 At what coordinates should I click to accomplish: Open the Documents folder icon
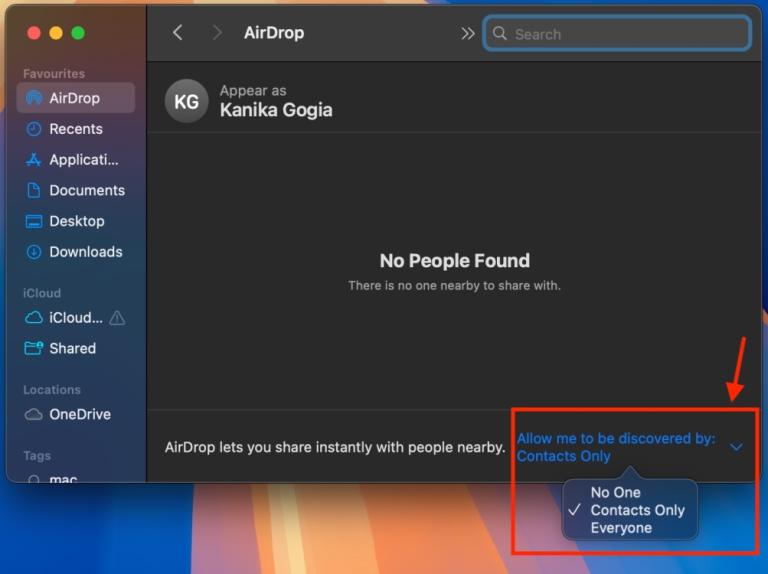(33, 190)
